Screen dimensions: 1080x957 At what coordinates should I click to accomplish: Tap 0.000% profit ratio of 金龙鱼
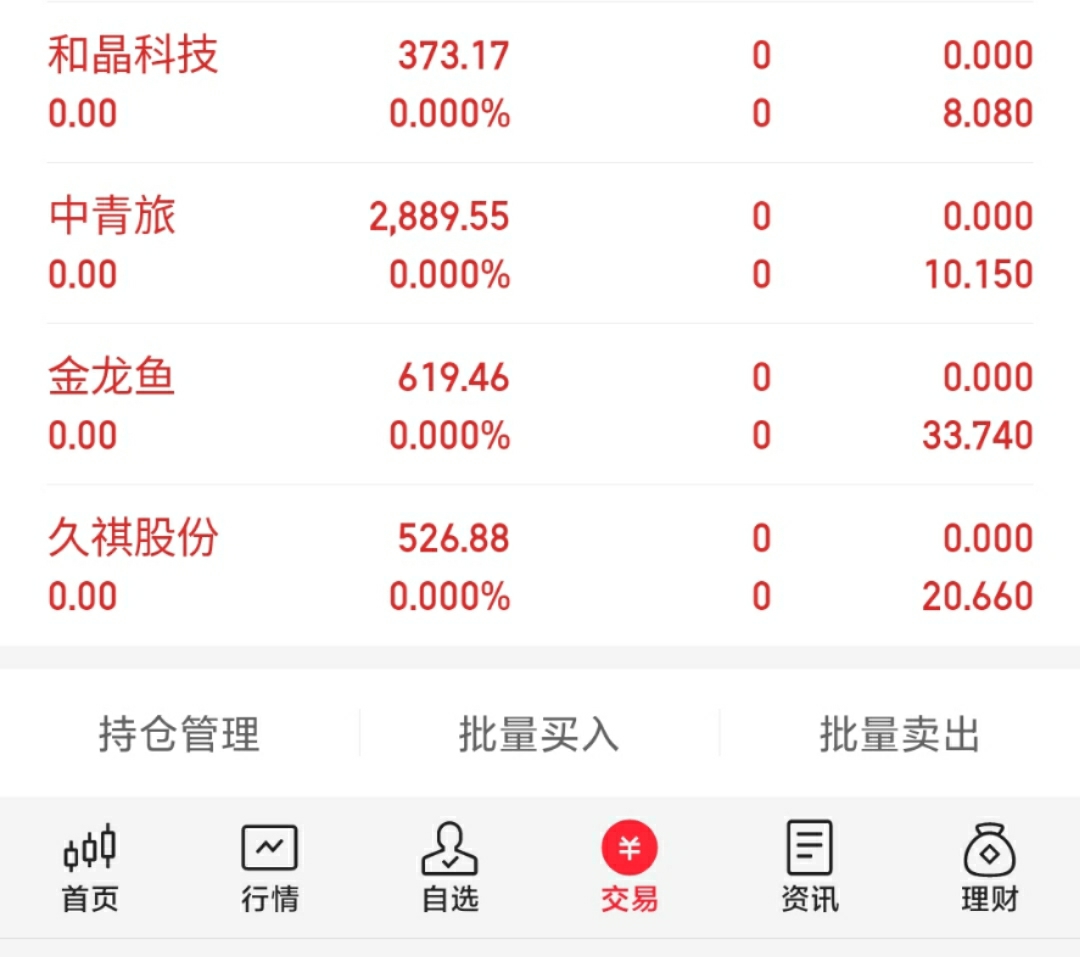(449, 435)
